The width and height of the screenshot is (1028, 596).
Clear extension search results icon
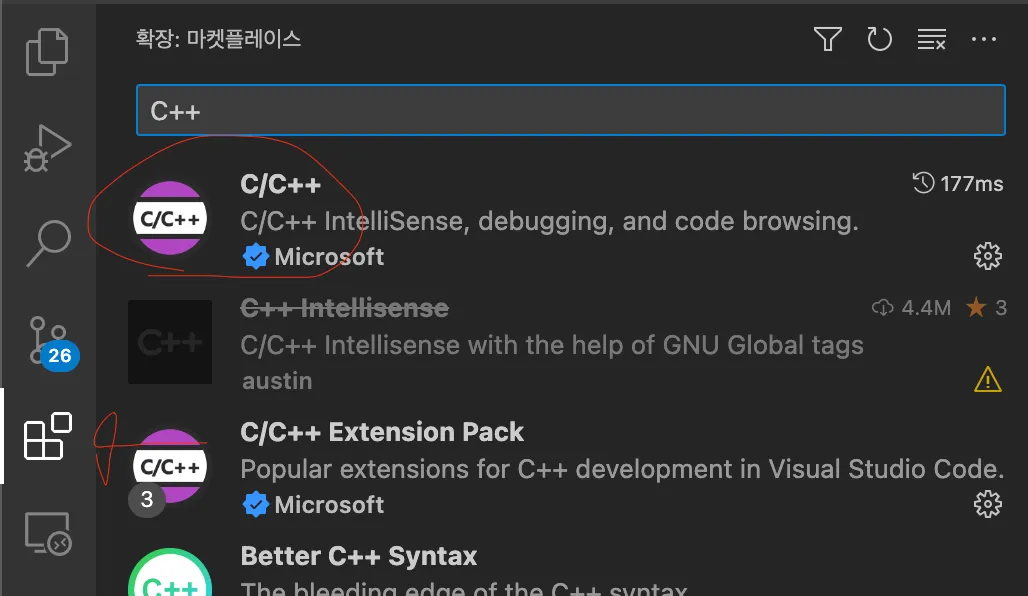(x=931, y=39)
